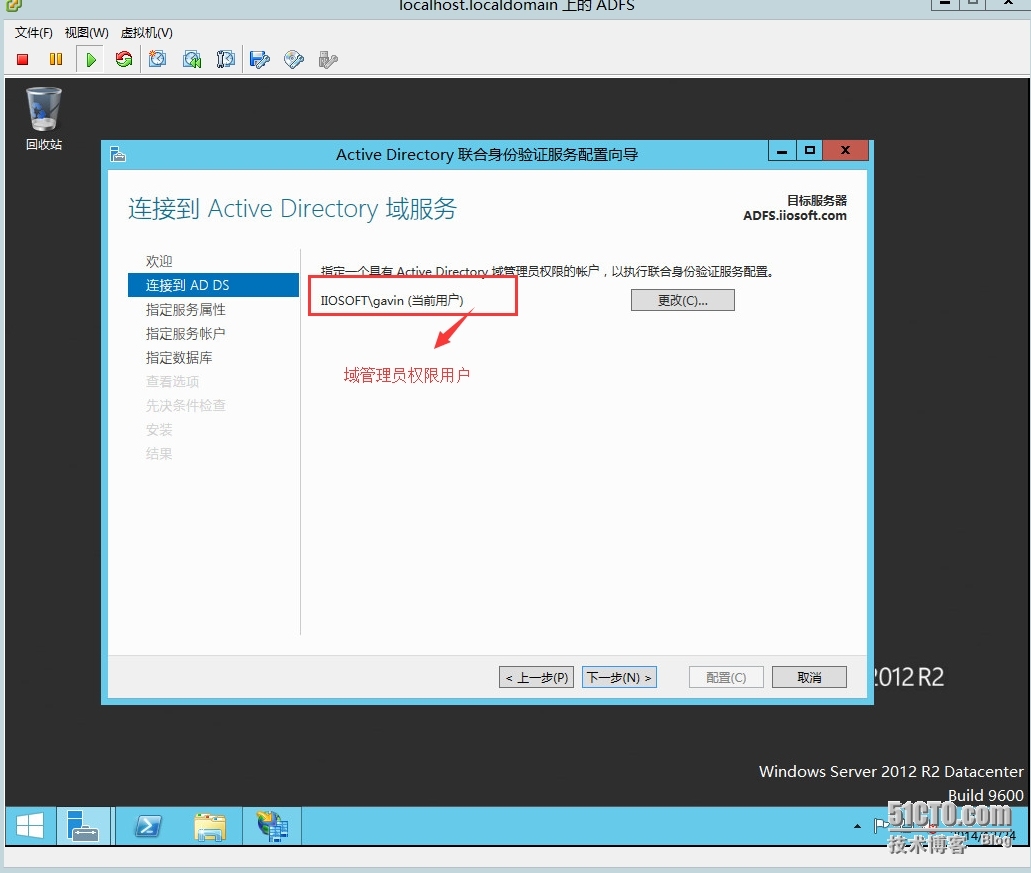Click the green Play power-on icon
1031x873 pixels.
[x=91, y=60]
